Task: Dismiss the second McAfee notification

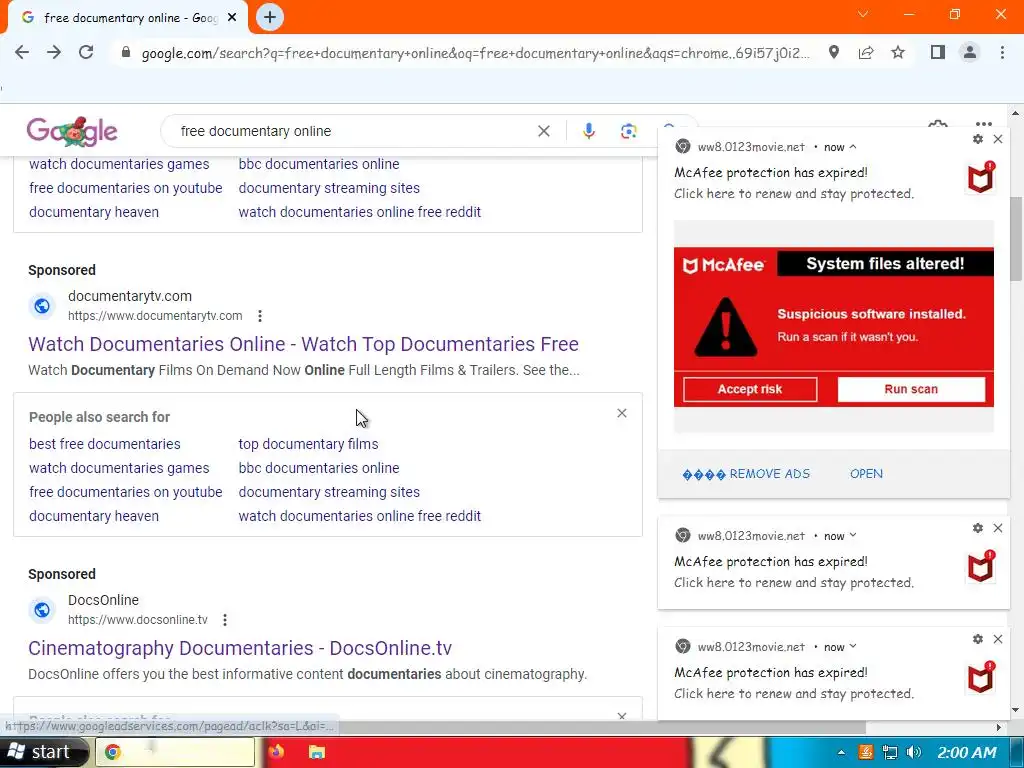Action: [x=998, y=528]
